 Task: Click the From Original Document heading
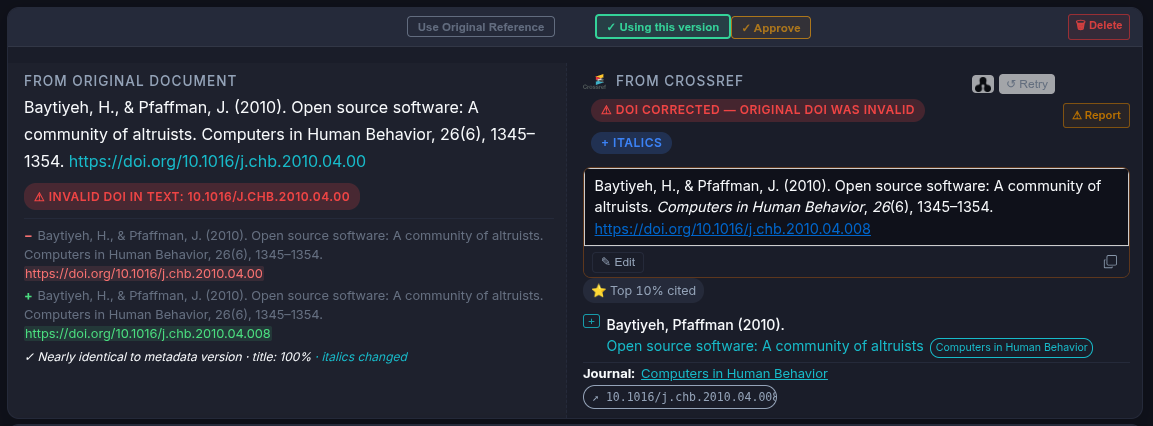(x=130, y=81)
